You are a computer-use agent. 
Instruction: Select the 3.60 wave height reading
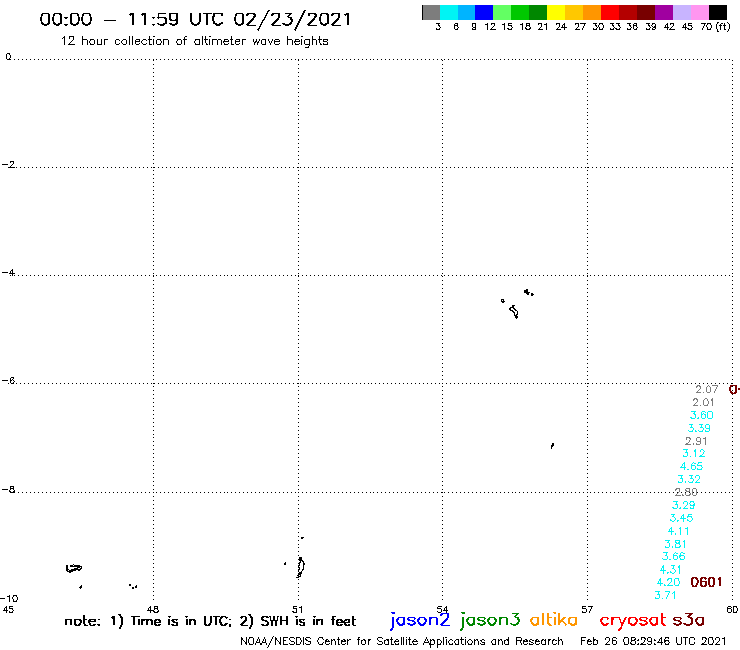point(701,415)
